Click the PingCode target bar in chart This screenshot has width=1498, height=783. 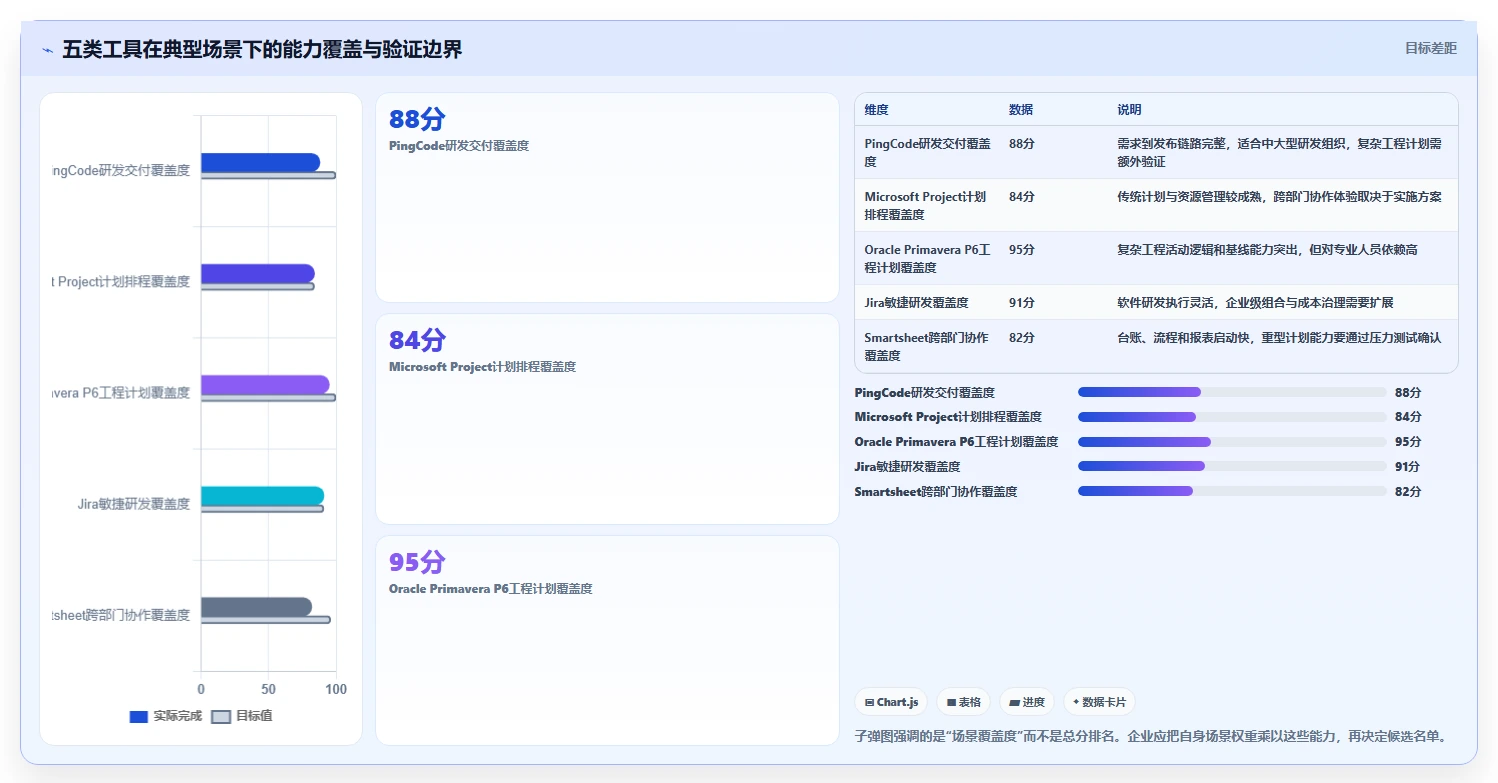268,175
